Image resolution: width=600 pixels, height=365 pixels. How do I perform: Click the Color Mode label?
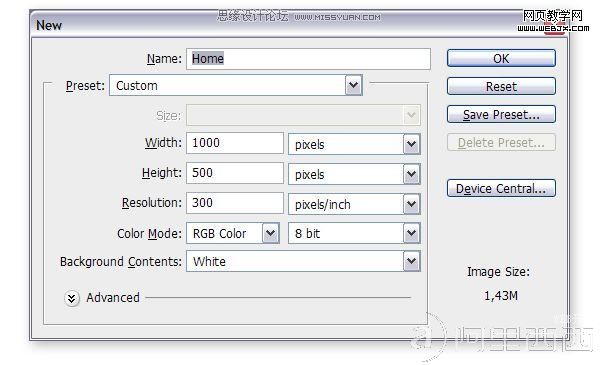pyautogui.click(x=149, y=233)
